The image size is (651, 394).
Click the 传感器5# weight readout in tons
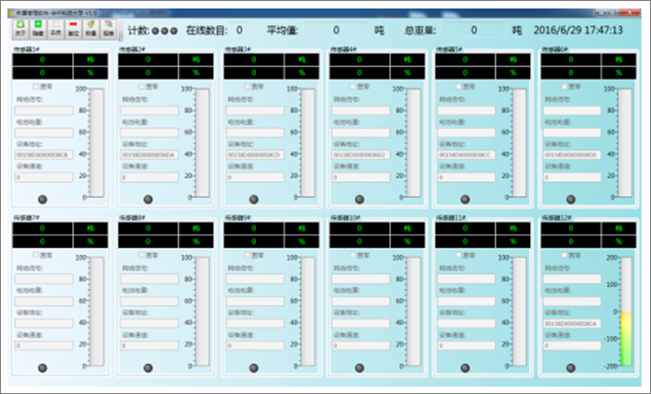(465, 59)
